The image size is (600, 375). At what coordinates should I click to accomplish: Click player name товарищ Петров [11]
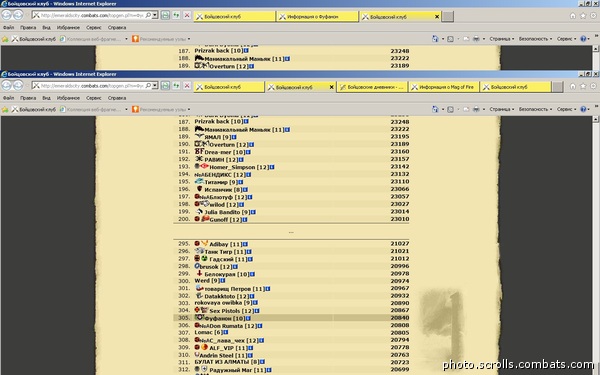coord(234,289)
